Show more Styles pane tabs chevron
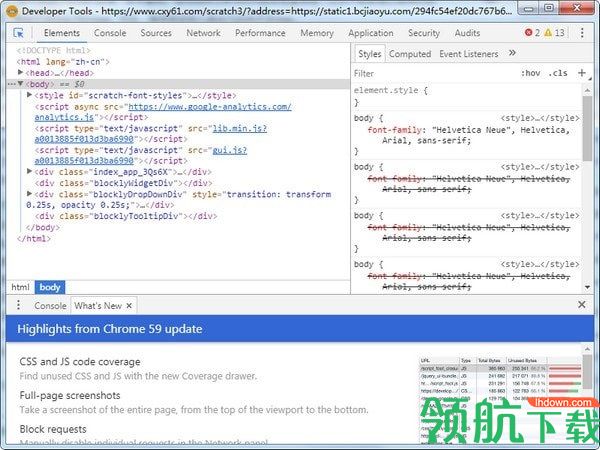This screenshot has height=450, width=600. click(x=512, y=53)
